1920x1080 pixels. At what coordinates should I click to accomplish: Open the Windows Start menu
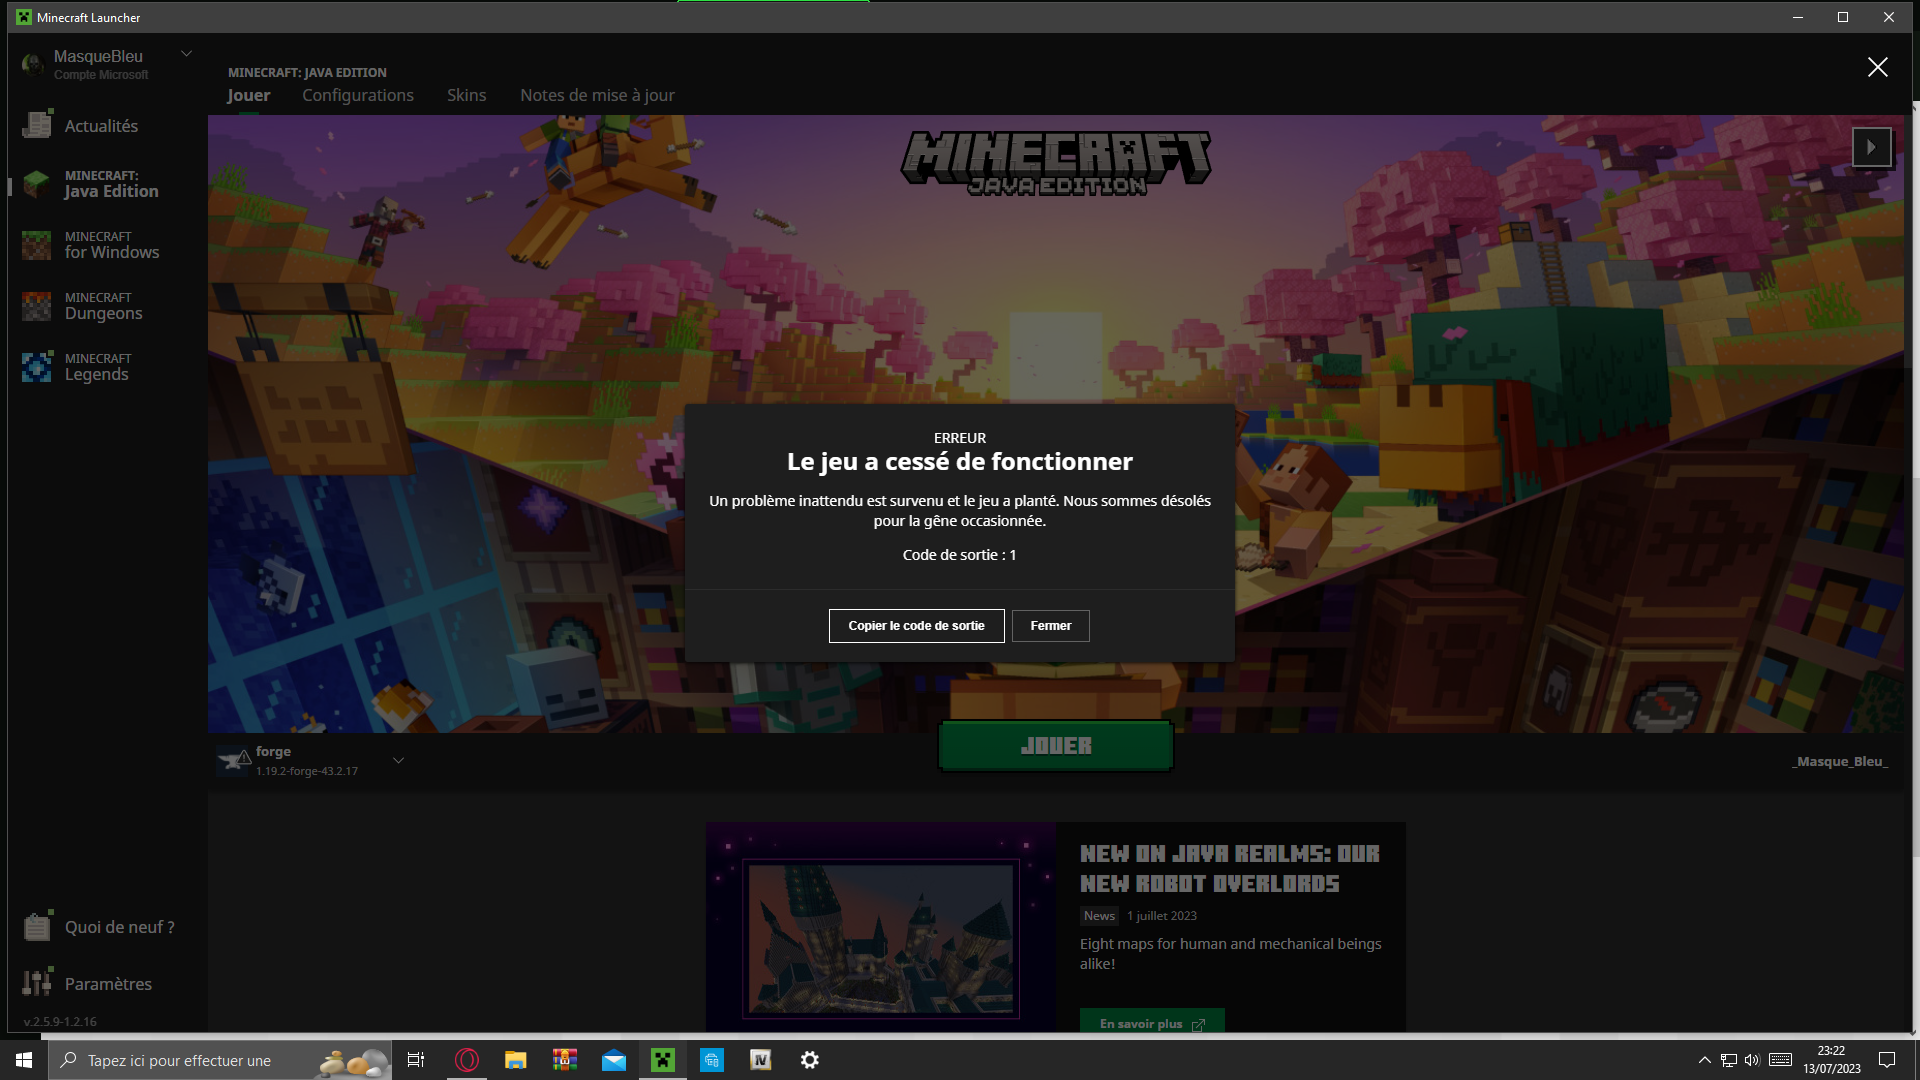click(x=24, y=1060)
